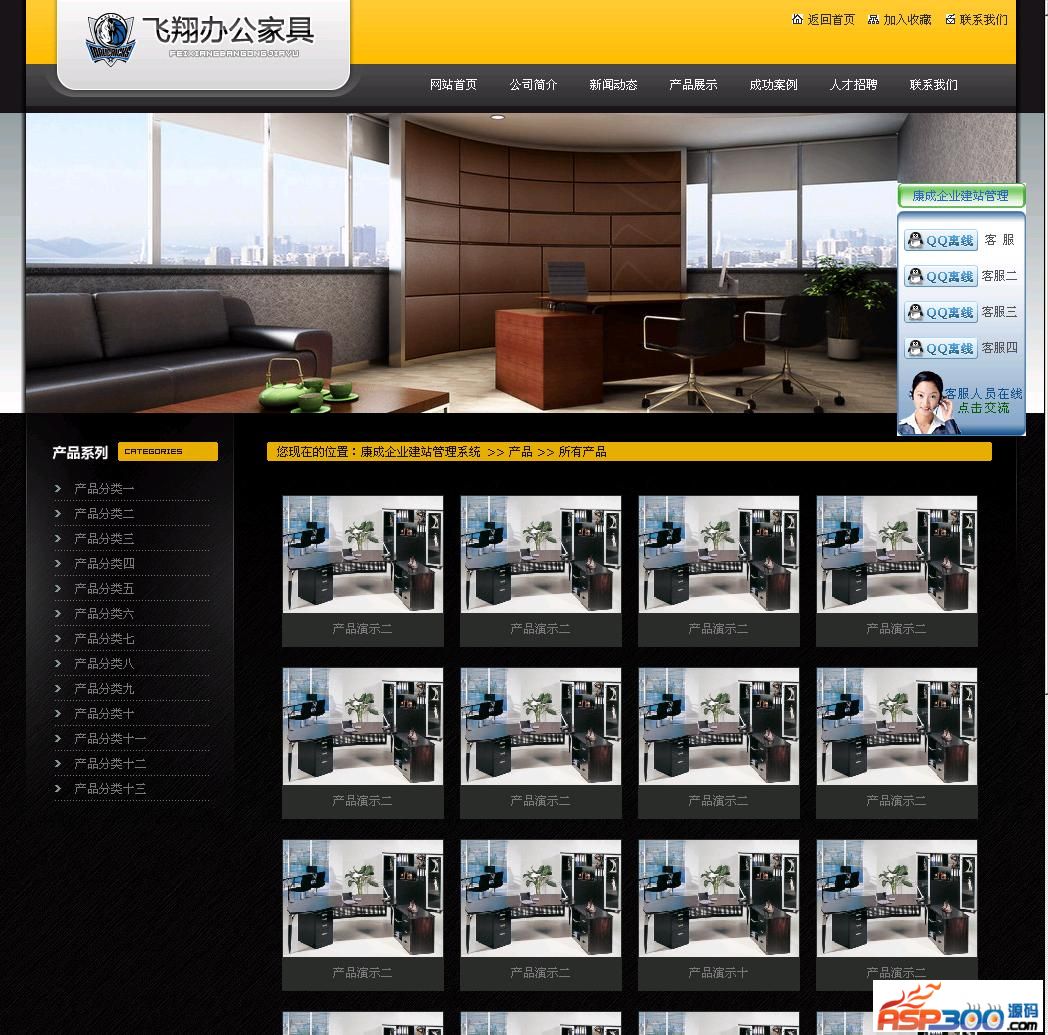Open the 成功案例 nav menu item
The image size is (1048, 1035).
(x=773, y=85)
